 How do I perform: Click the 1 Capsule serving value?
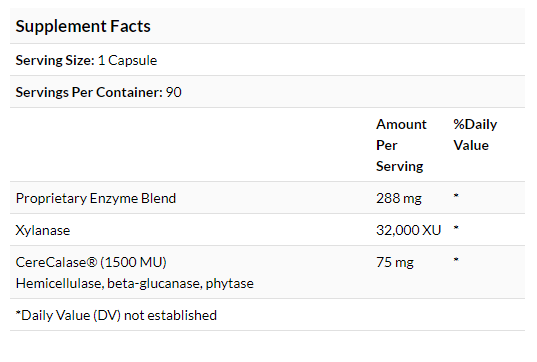pos(127,61)
